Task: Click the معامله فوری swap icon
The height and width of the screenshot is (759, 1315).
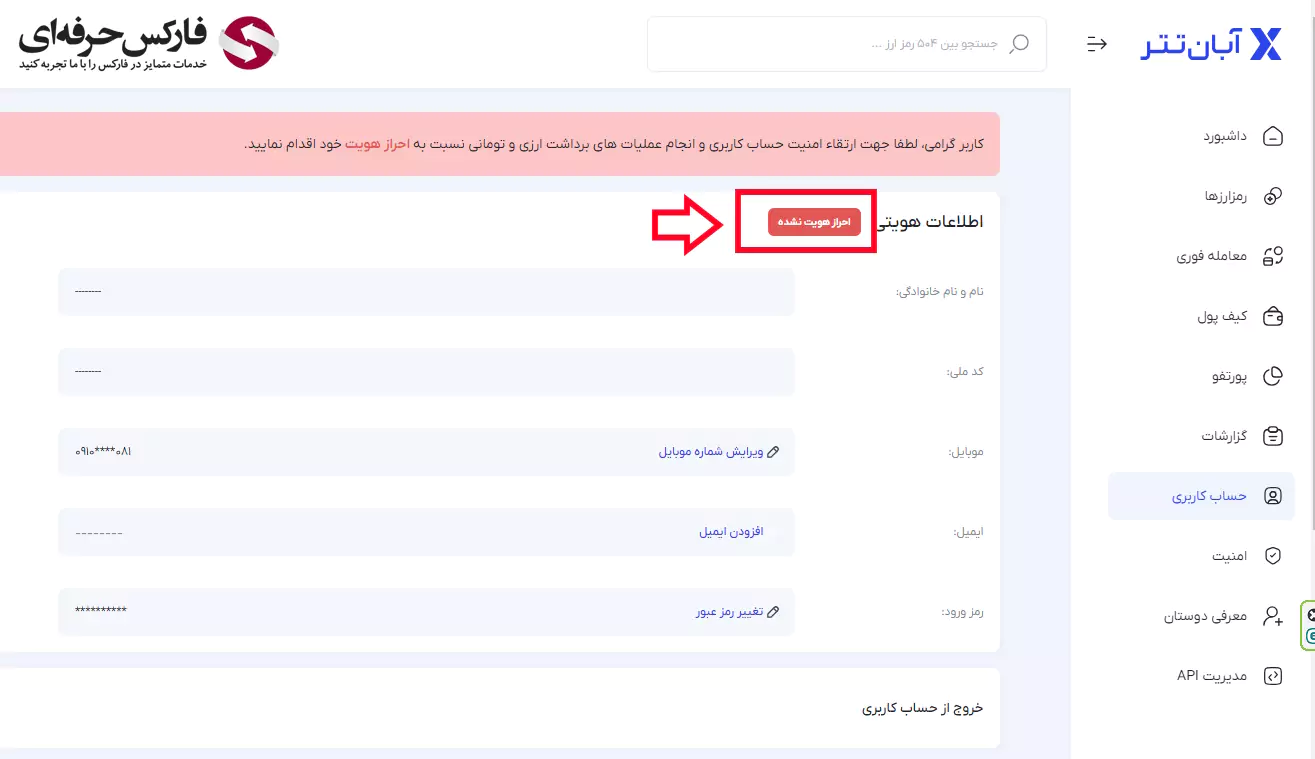Action: 1273,256
